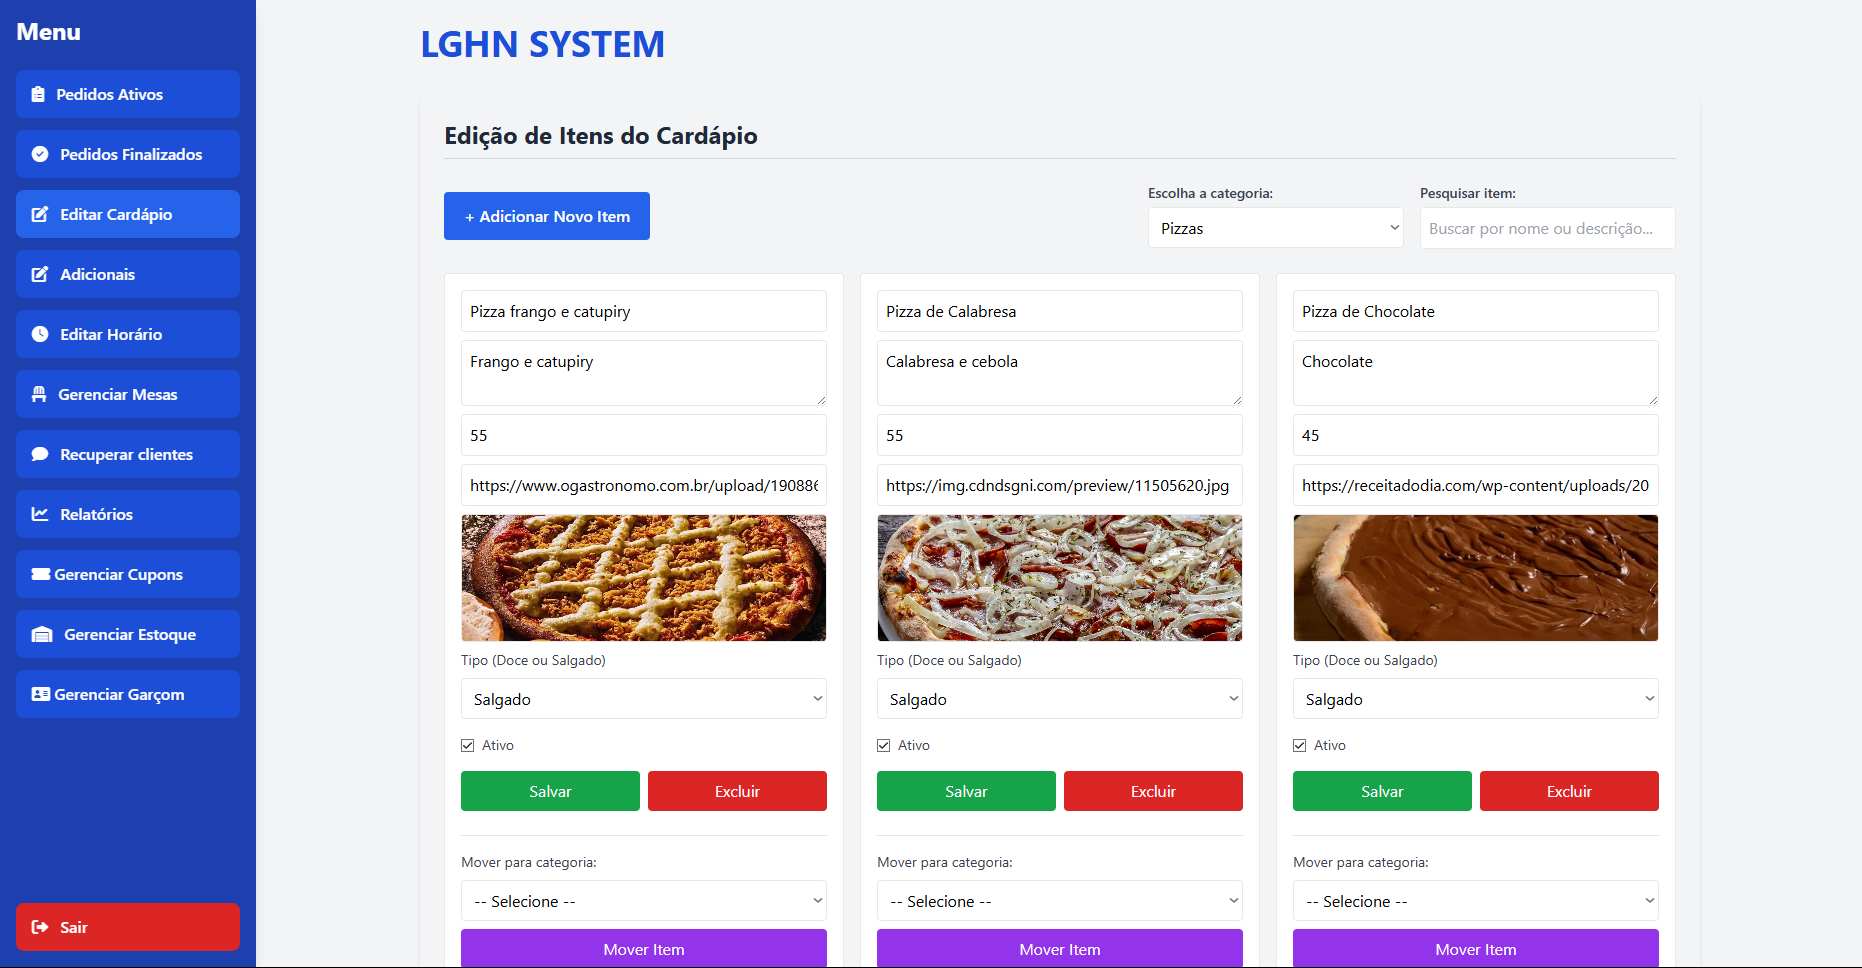The width and height of the screenshot is (1862, 968).
Task: Click the Adicionar Novo Item button
Action: 547,216
